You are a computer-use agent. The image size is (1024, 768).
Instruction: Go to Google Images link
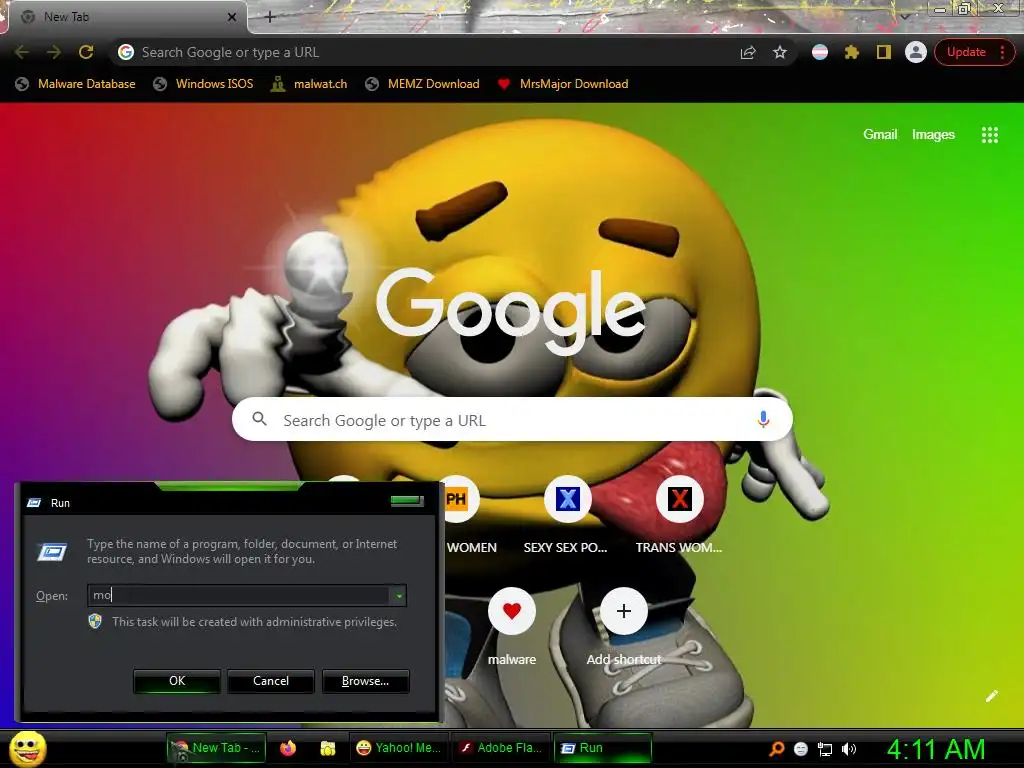pyautogui.click(x=933, y=135)
